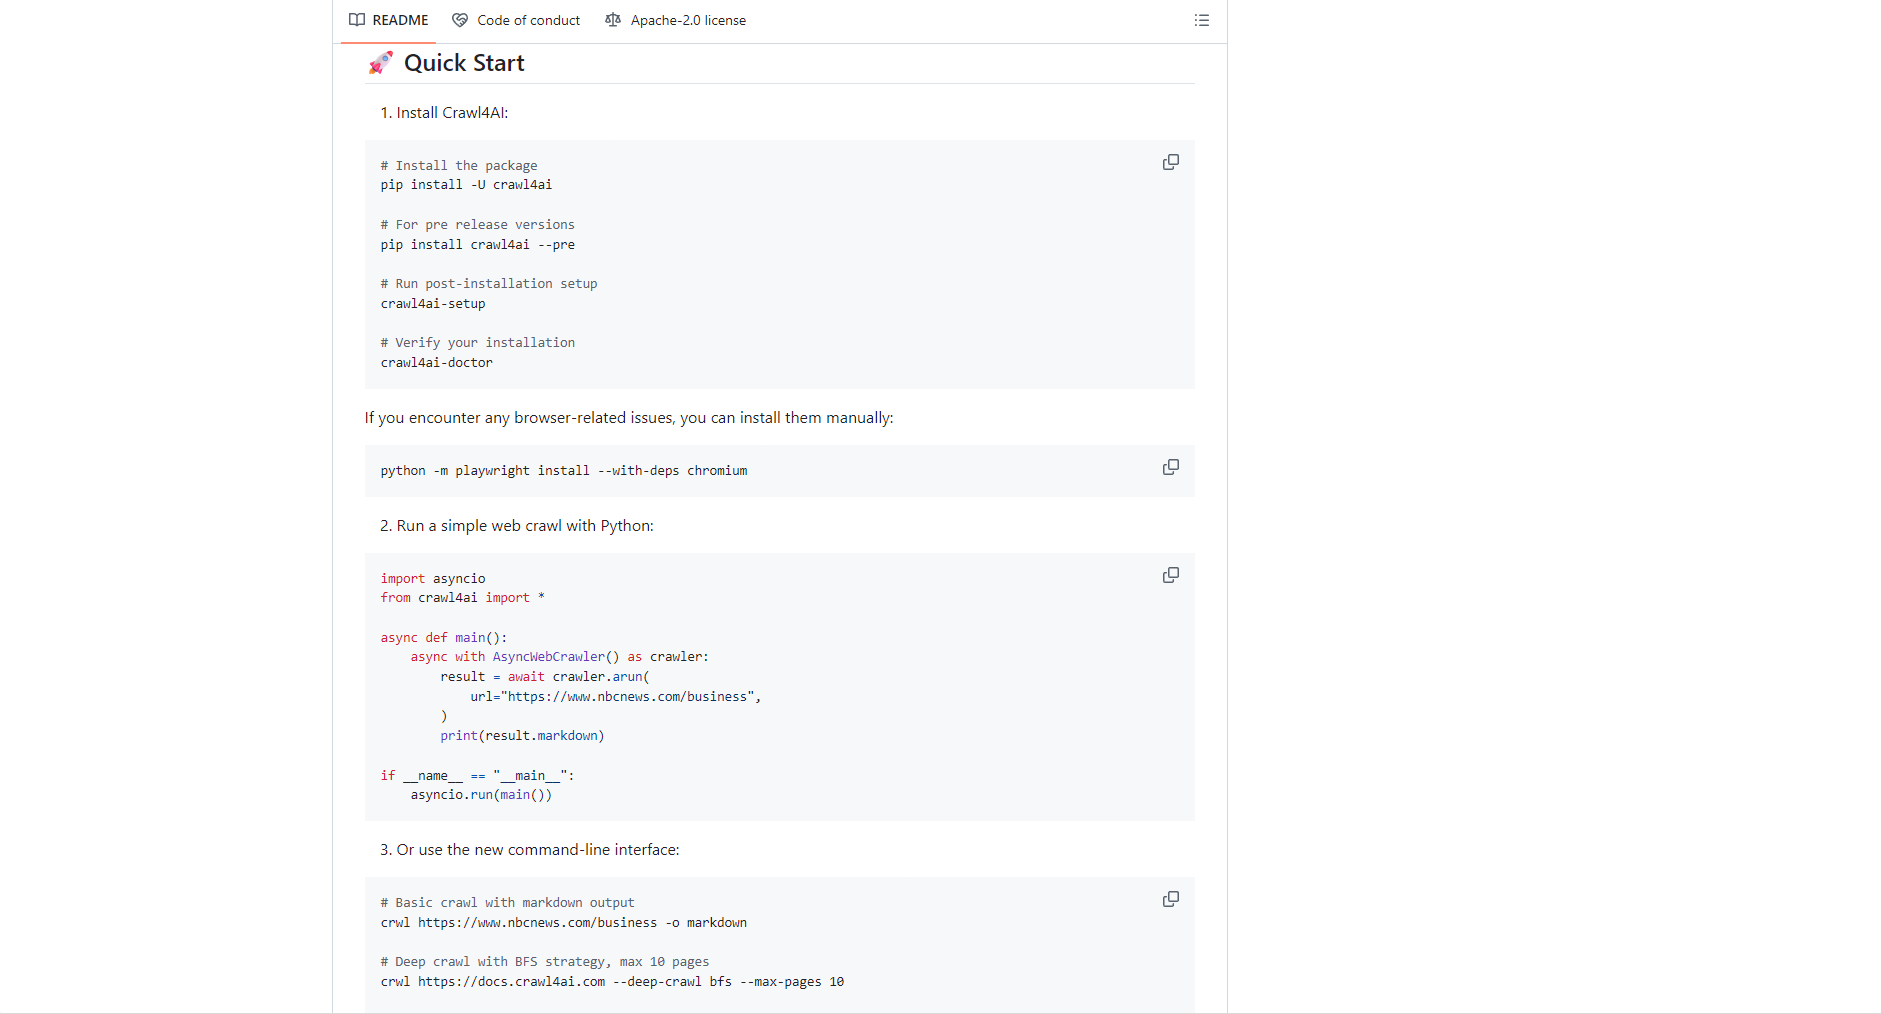Click the nbcnews url argument in Python code

pyautogui.click(x=616, y=697)
